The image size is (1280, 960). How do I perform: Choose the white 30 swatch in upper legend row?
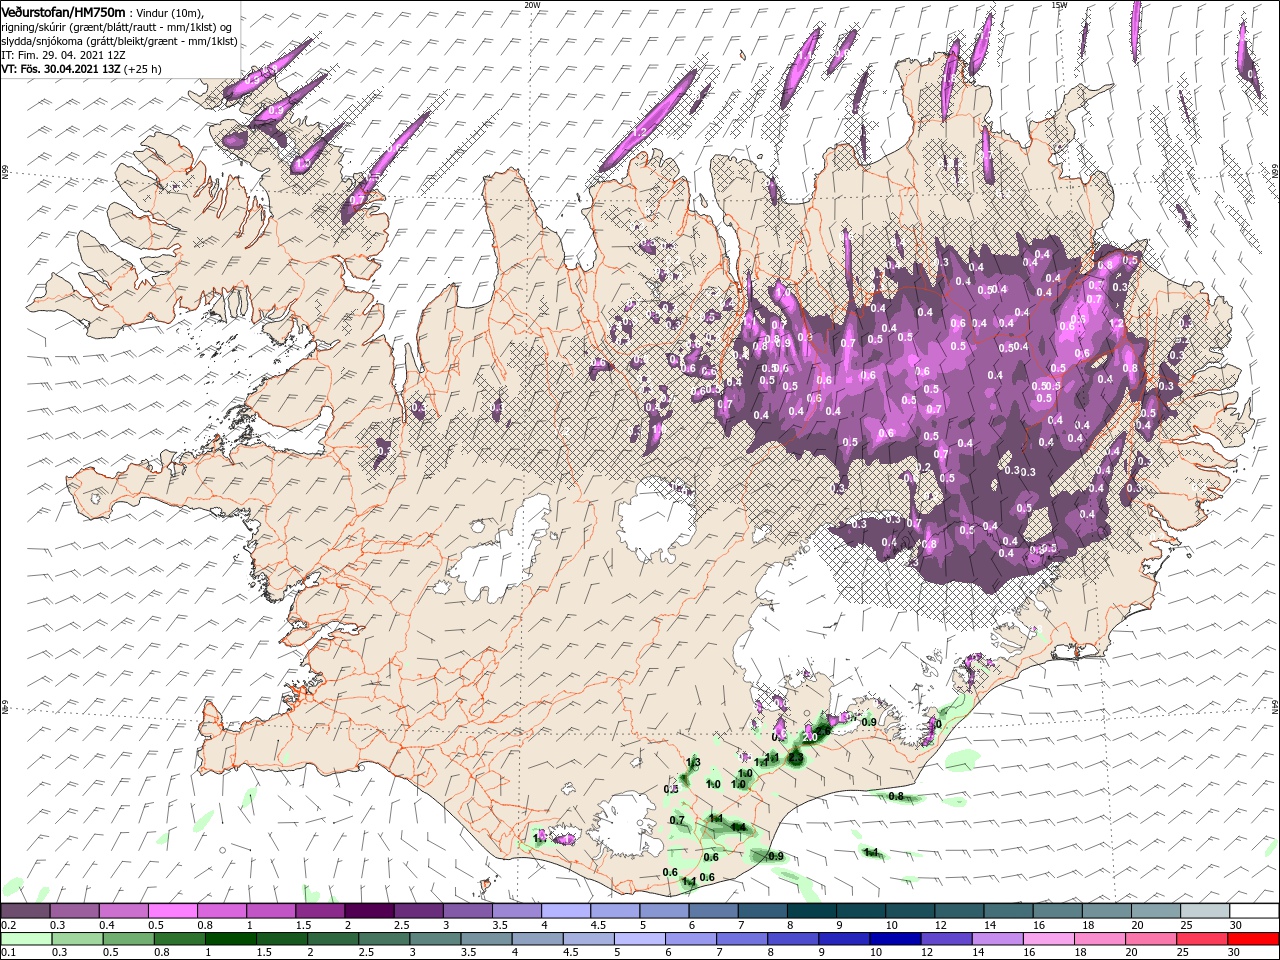coord(1254,911)
